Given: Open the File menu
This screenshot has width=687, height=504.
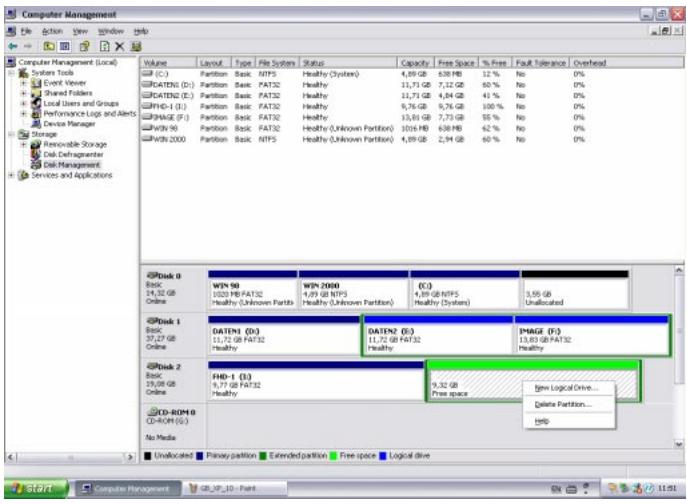Looking at the screenshot, I should (x=26, y=31).
